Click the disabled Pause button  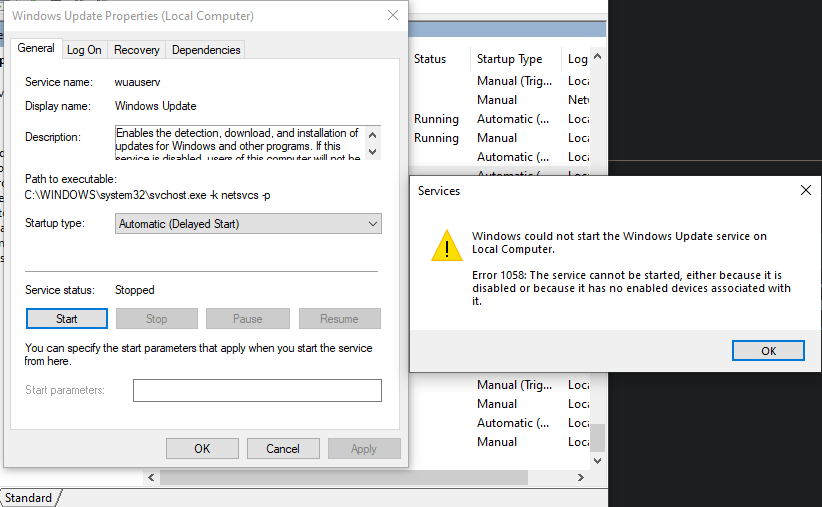(x=247, y=319)
